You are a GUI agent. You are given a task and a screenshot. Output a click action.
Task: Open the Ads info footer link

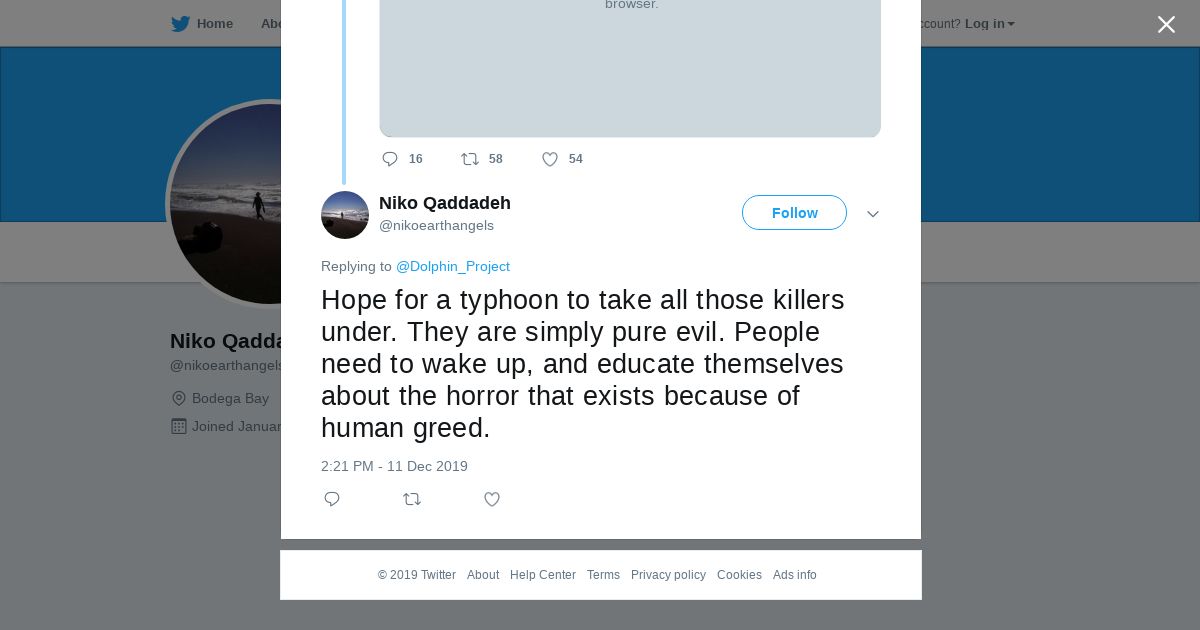point(795,575)
